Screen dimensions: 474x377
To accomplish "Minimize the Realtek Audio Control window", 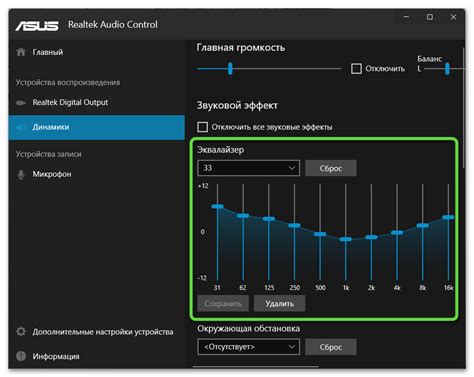I will 406,17.
